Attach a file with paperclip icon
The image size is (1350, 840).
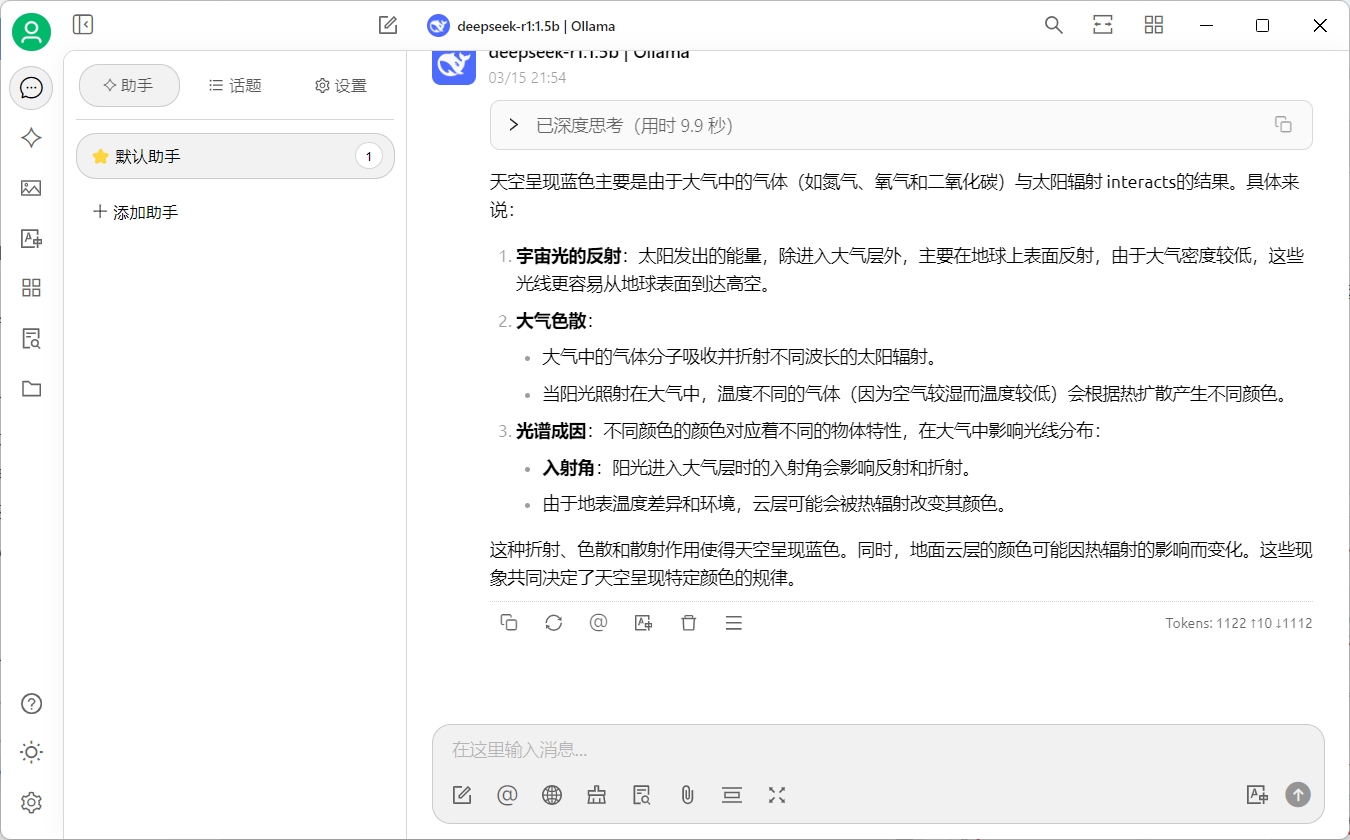(687, 795)
